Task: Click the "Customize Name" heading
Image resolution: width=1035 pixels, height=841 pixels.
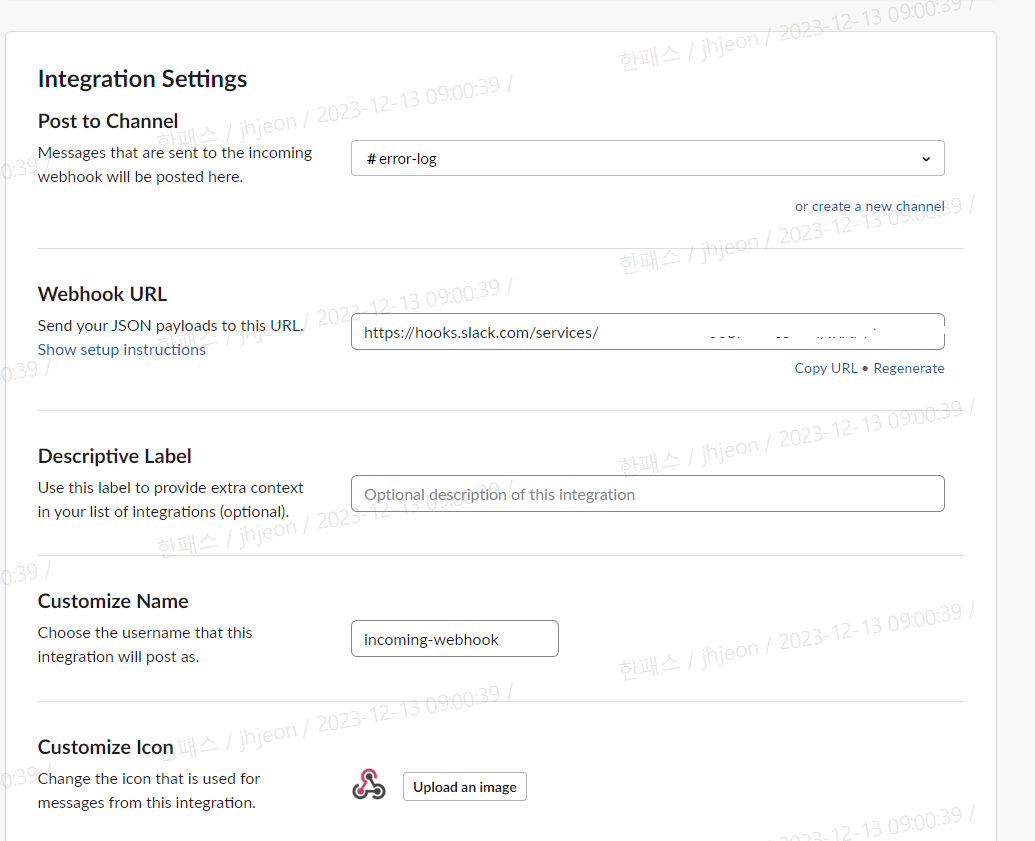Action: pos(113,601)
